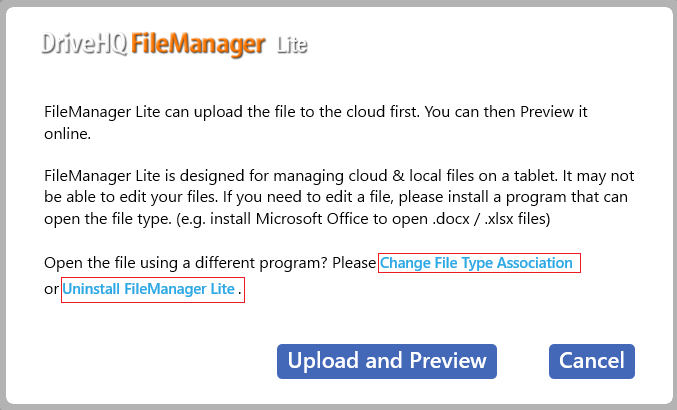Click the Lite label beside the logo
677x410 pixels.
pos(291,46)
